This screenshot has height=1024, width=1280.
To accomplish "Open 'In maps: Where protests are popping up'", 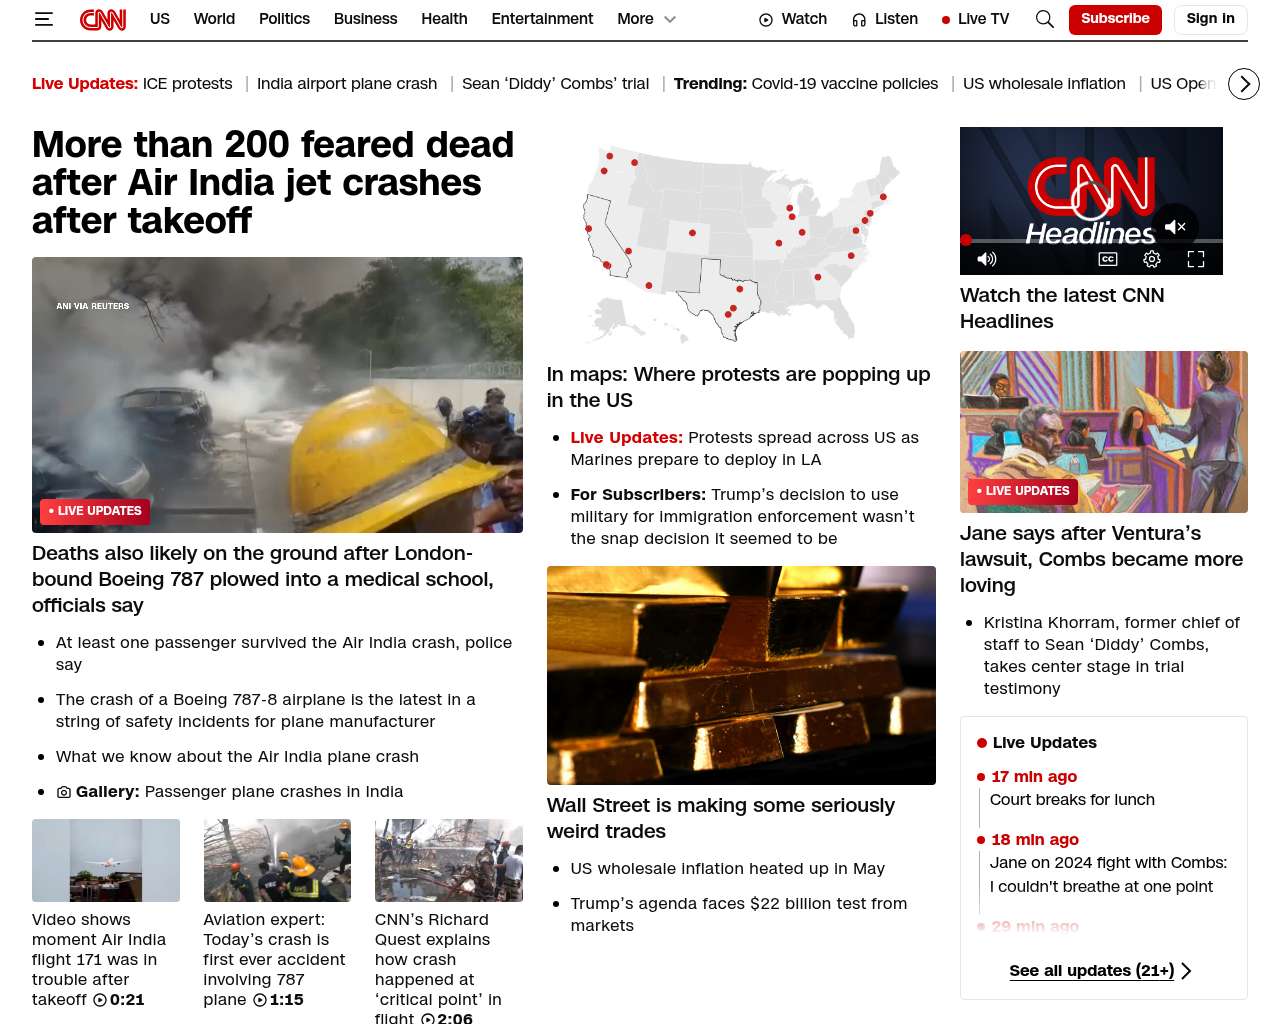I will point(738,387).
